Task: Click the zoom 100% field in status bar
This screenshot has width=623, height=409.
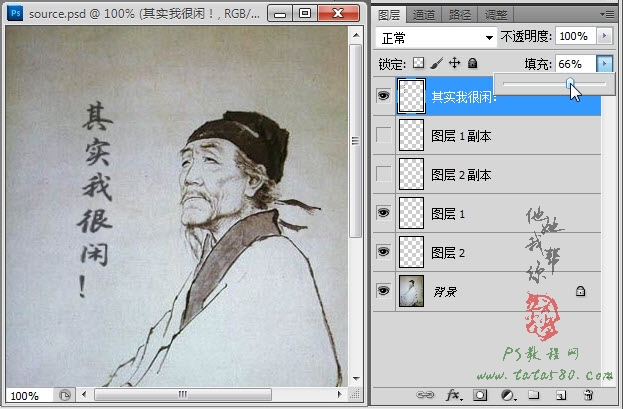Action: (28, 395)
